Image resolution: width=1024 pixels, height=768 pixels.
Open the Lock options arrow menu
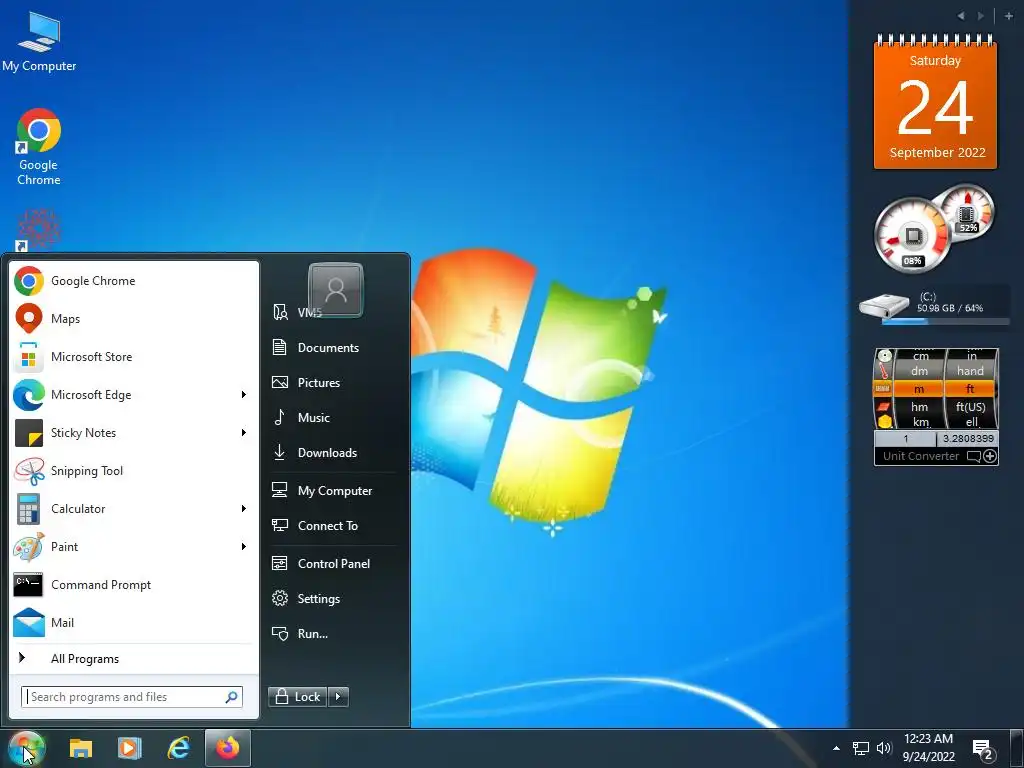[x=338, y=697]
